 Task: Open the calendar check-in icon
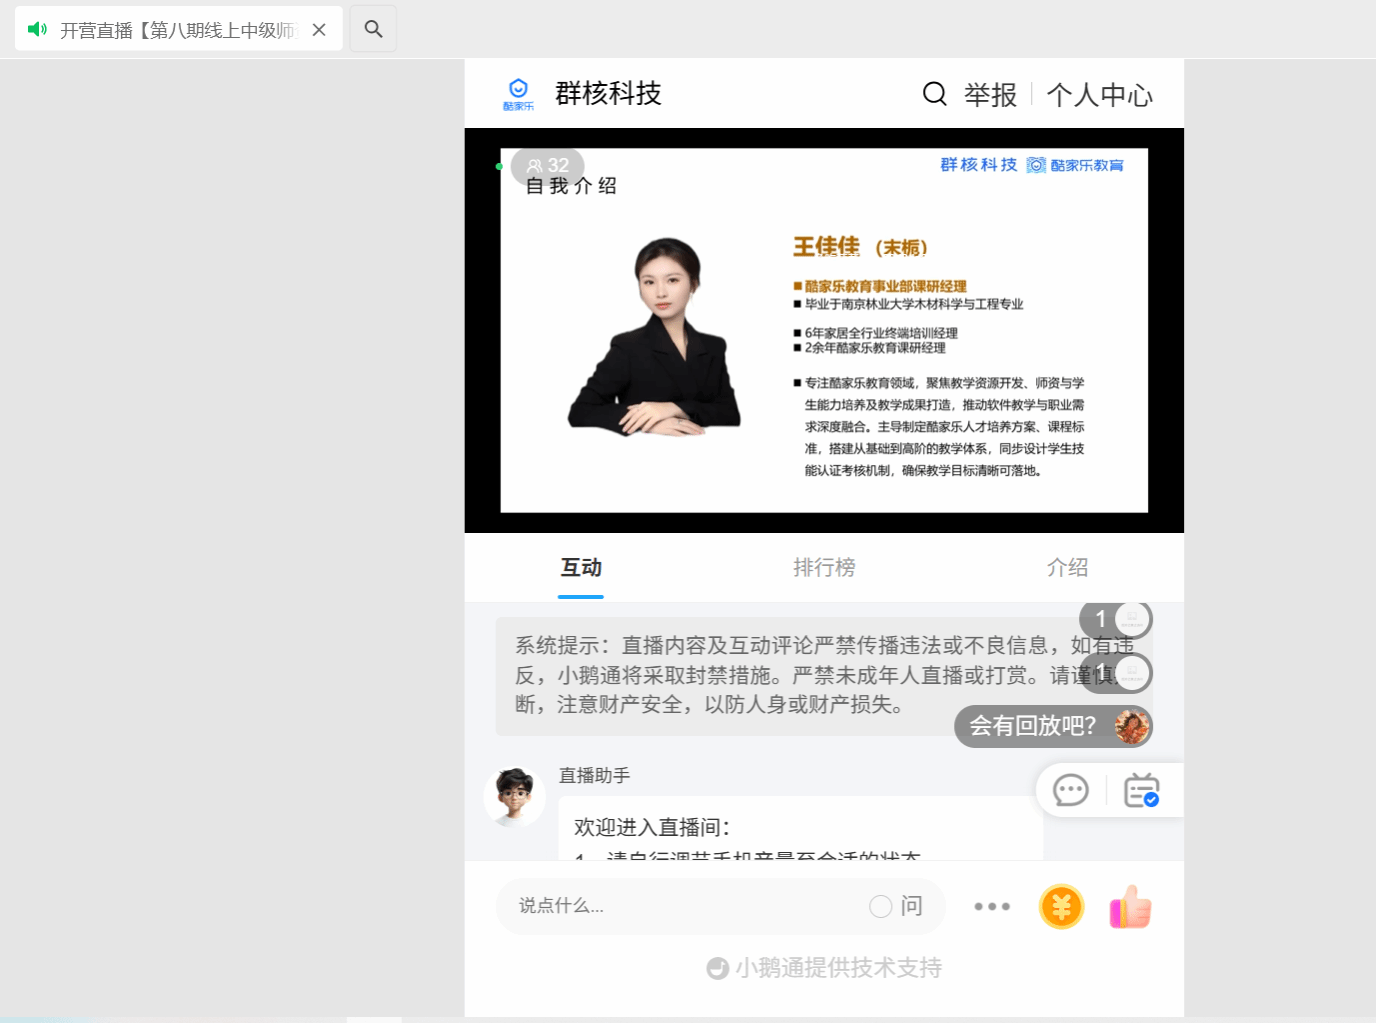click(1141, 790)
